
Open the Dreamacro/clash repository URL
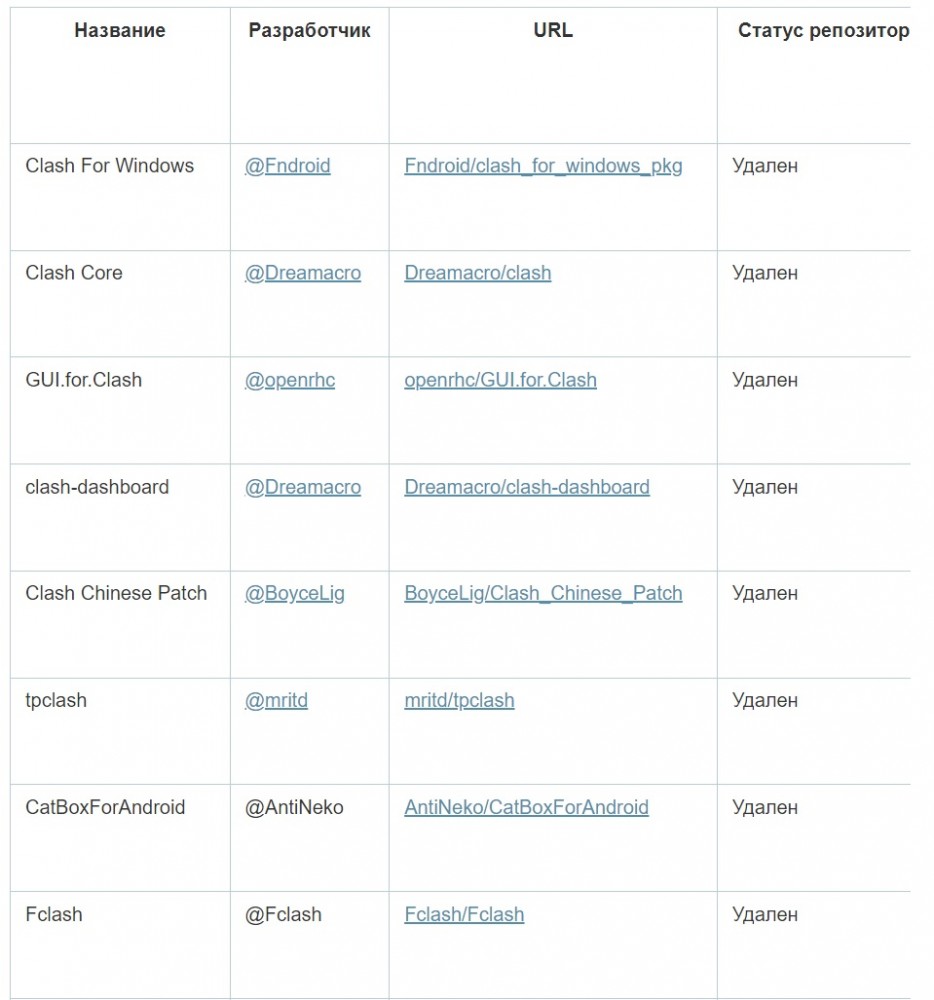477,273
